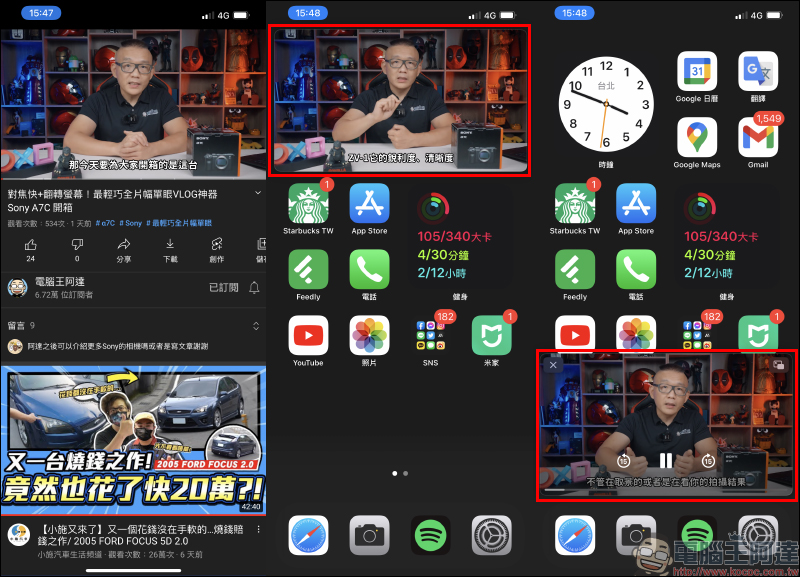Open Starbucks TW app on right screen
800x577 pixels.
tap(575, 204)
